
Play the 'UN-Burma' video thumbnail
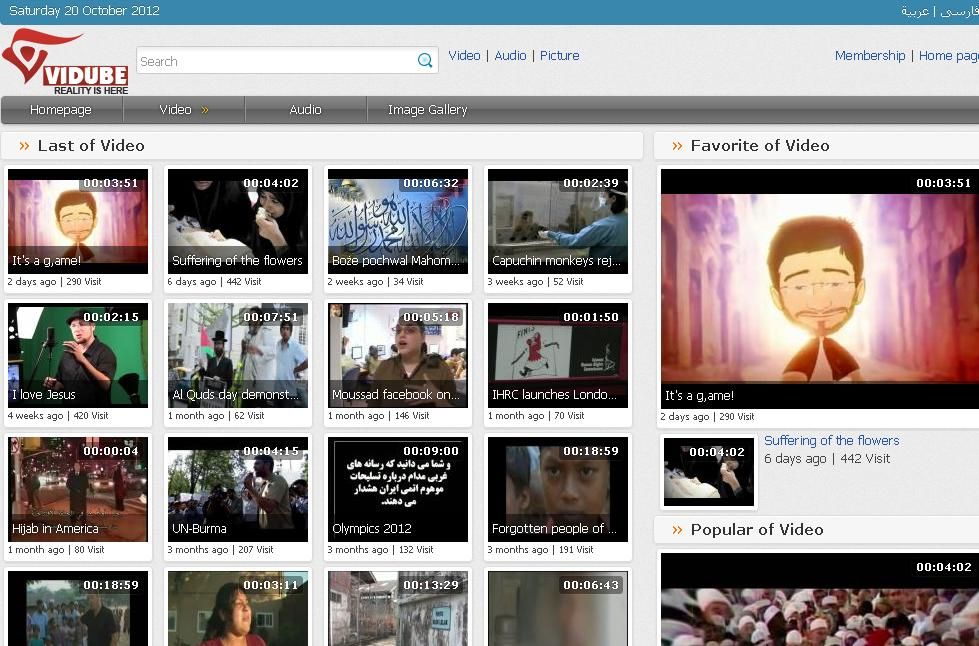click(238, 488)
